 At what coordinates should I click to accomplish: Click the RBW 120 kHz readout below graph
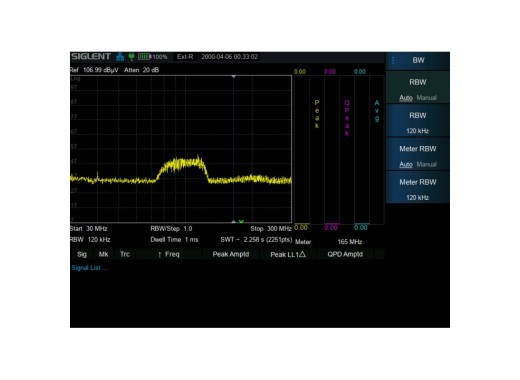[90, 240]
